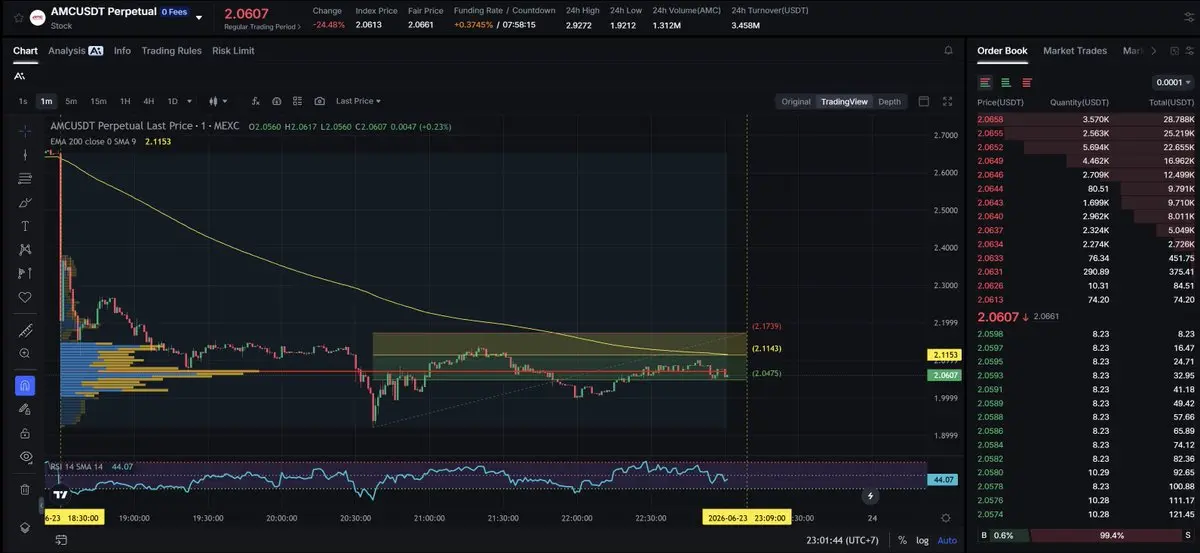Select the brush drawing tool
Screen dimensions: 1200x553
click(x=25, y=202)
